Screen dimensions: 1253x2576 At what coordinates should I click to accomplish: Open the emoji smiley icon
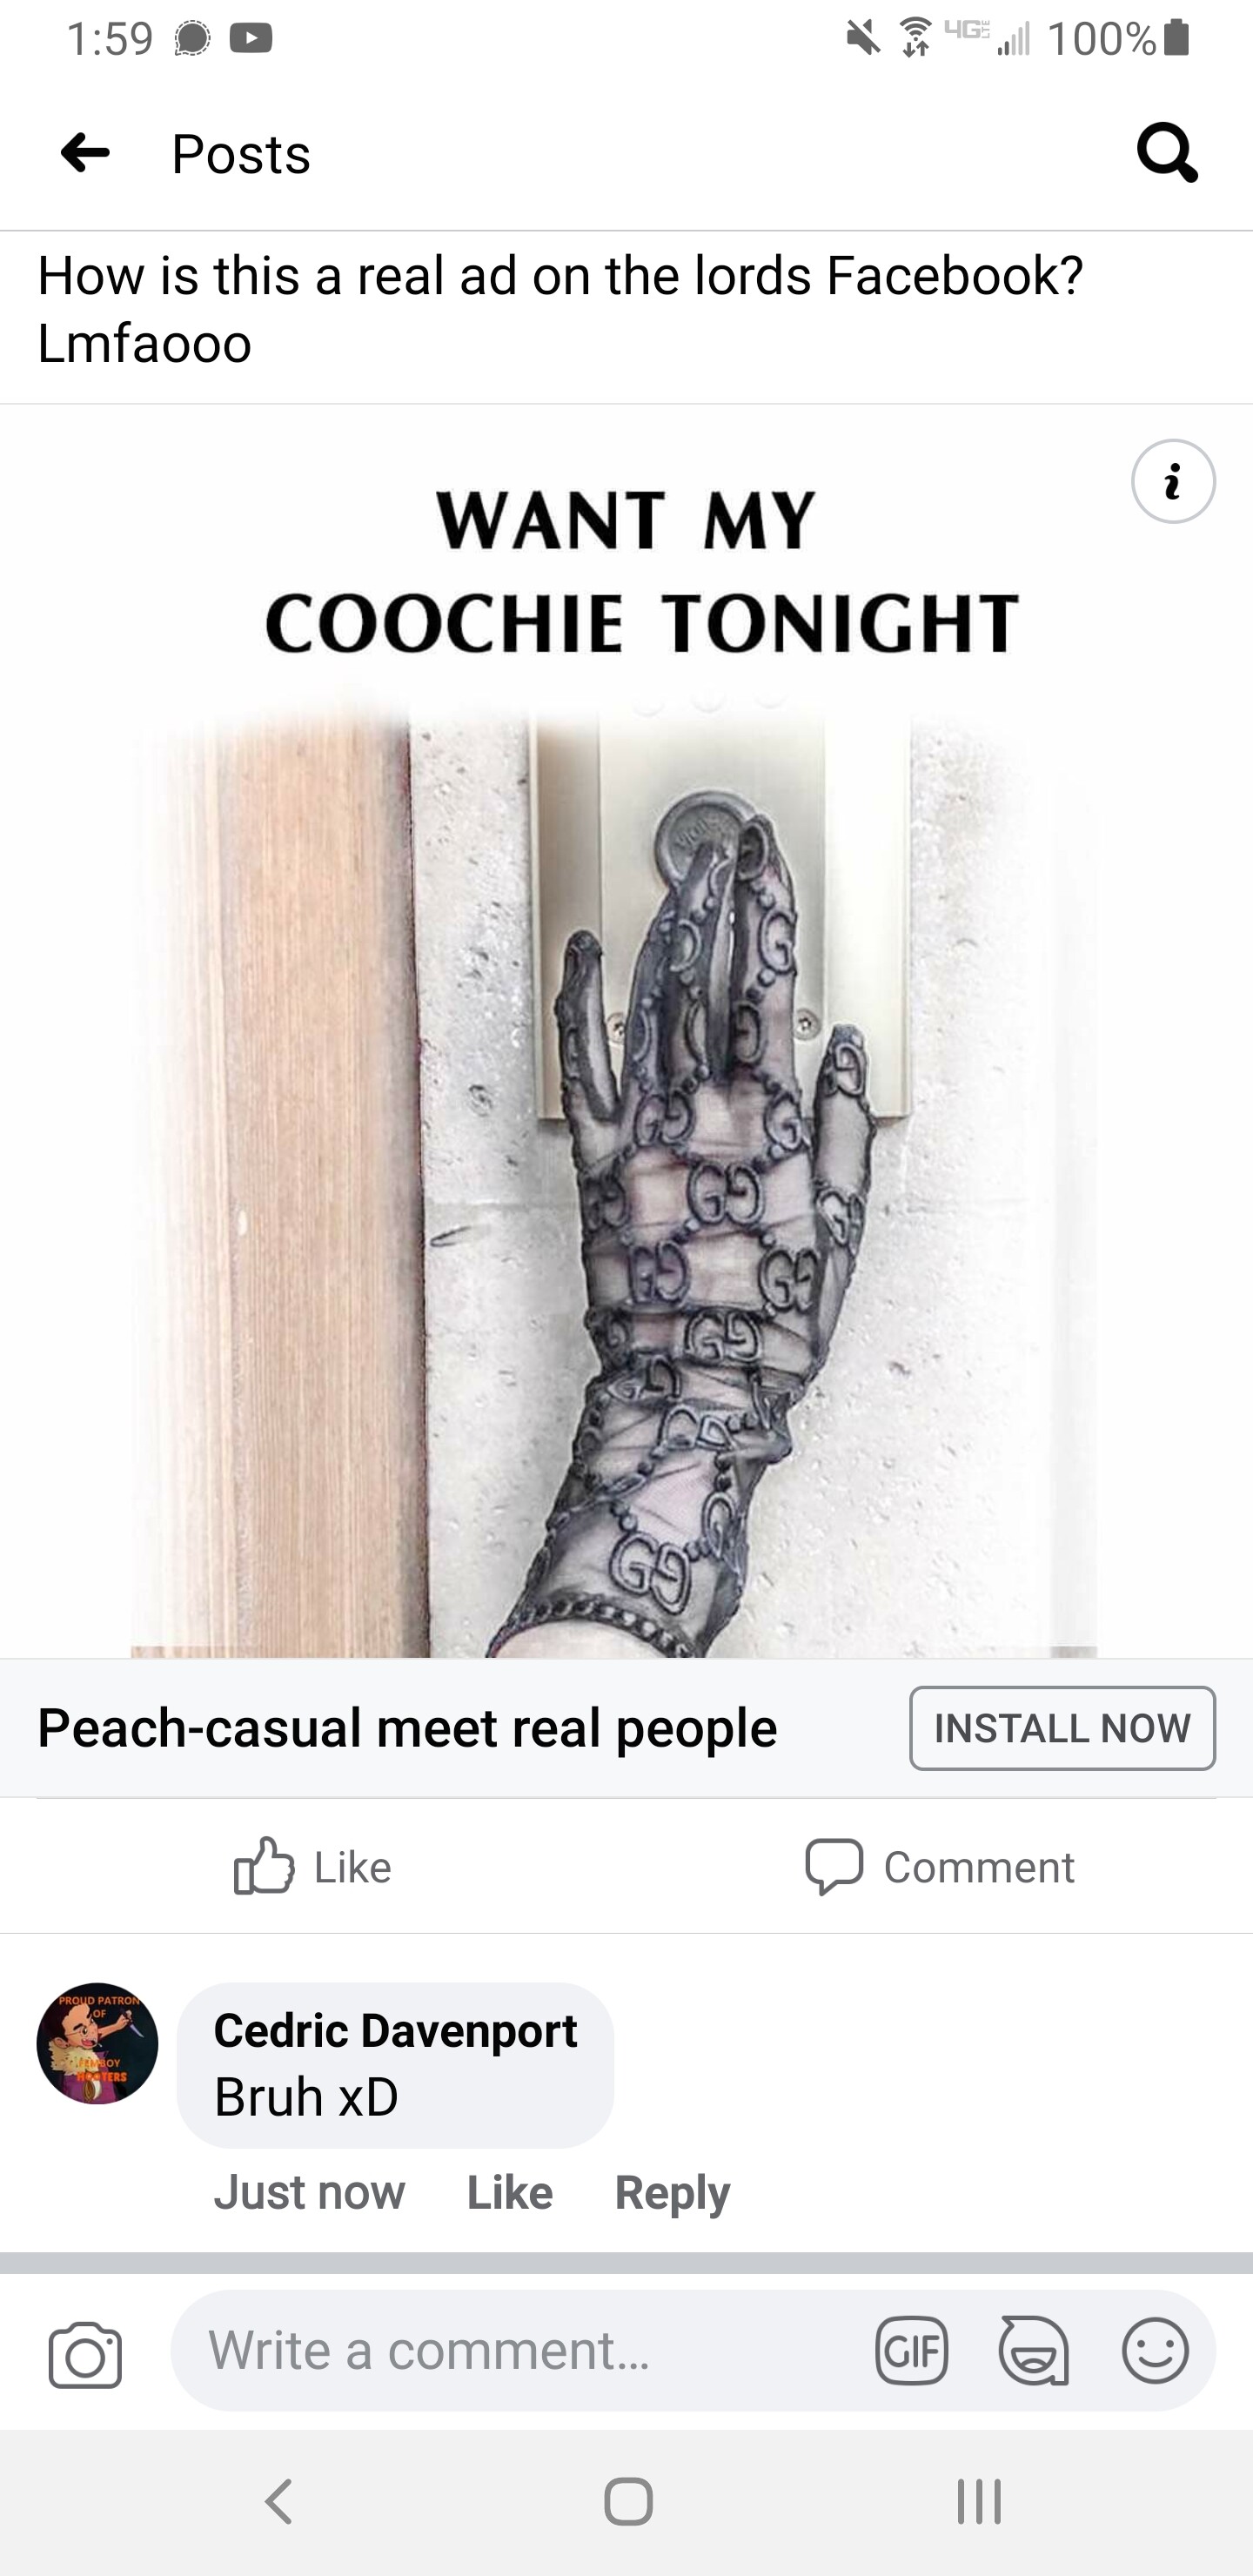(1155, 2350)
